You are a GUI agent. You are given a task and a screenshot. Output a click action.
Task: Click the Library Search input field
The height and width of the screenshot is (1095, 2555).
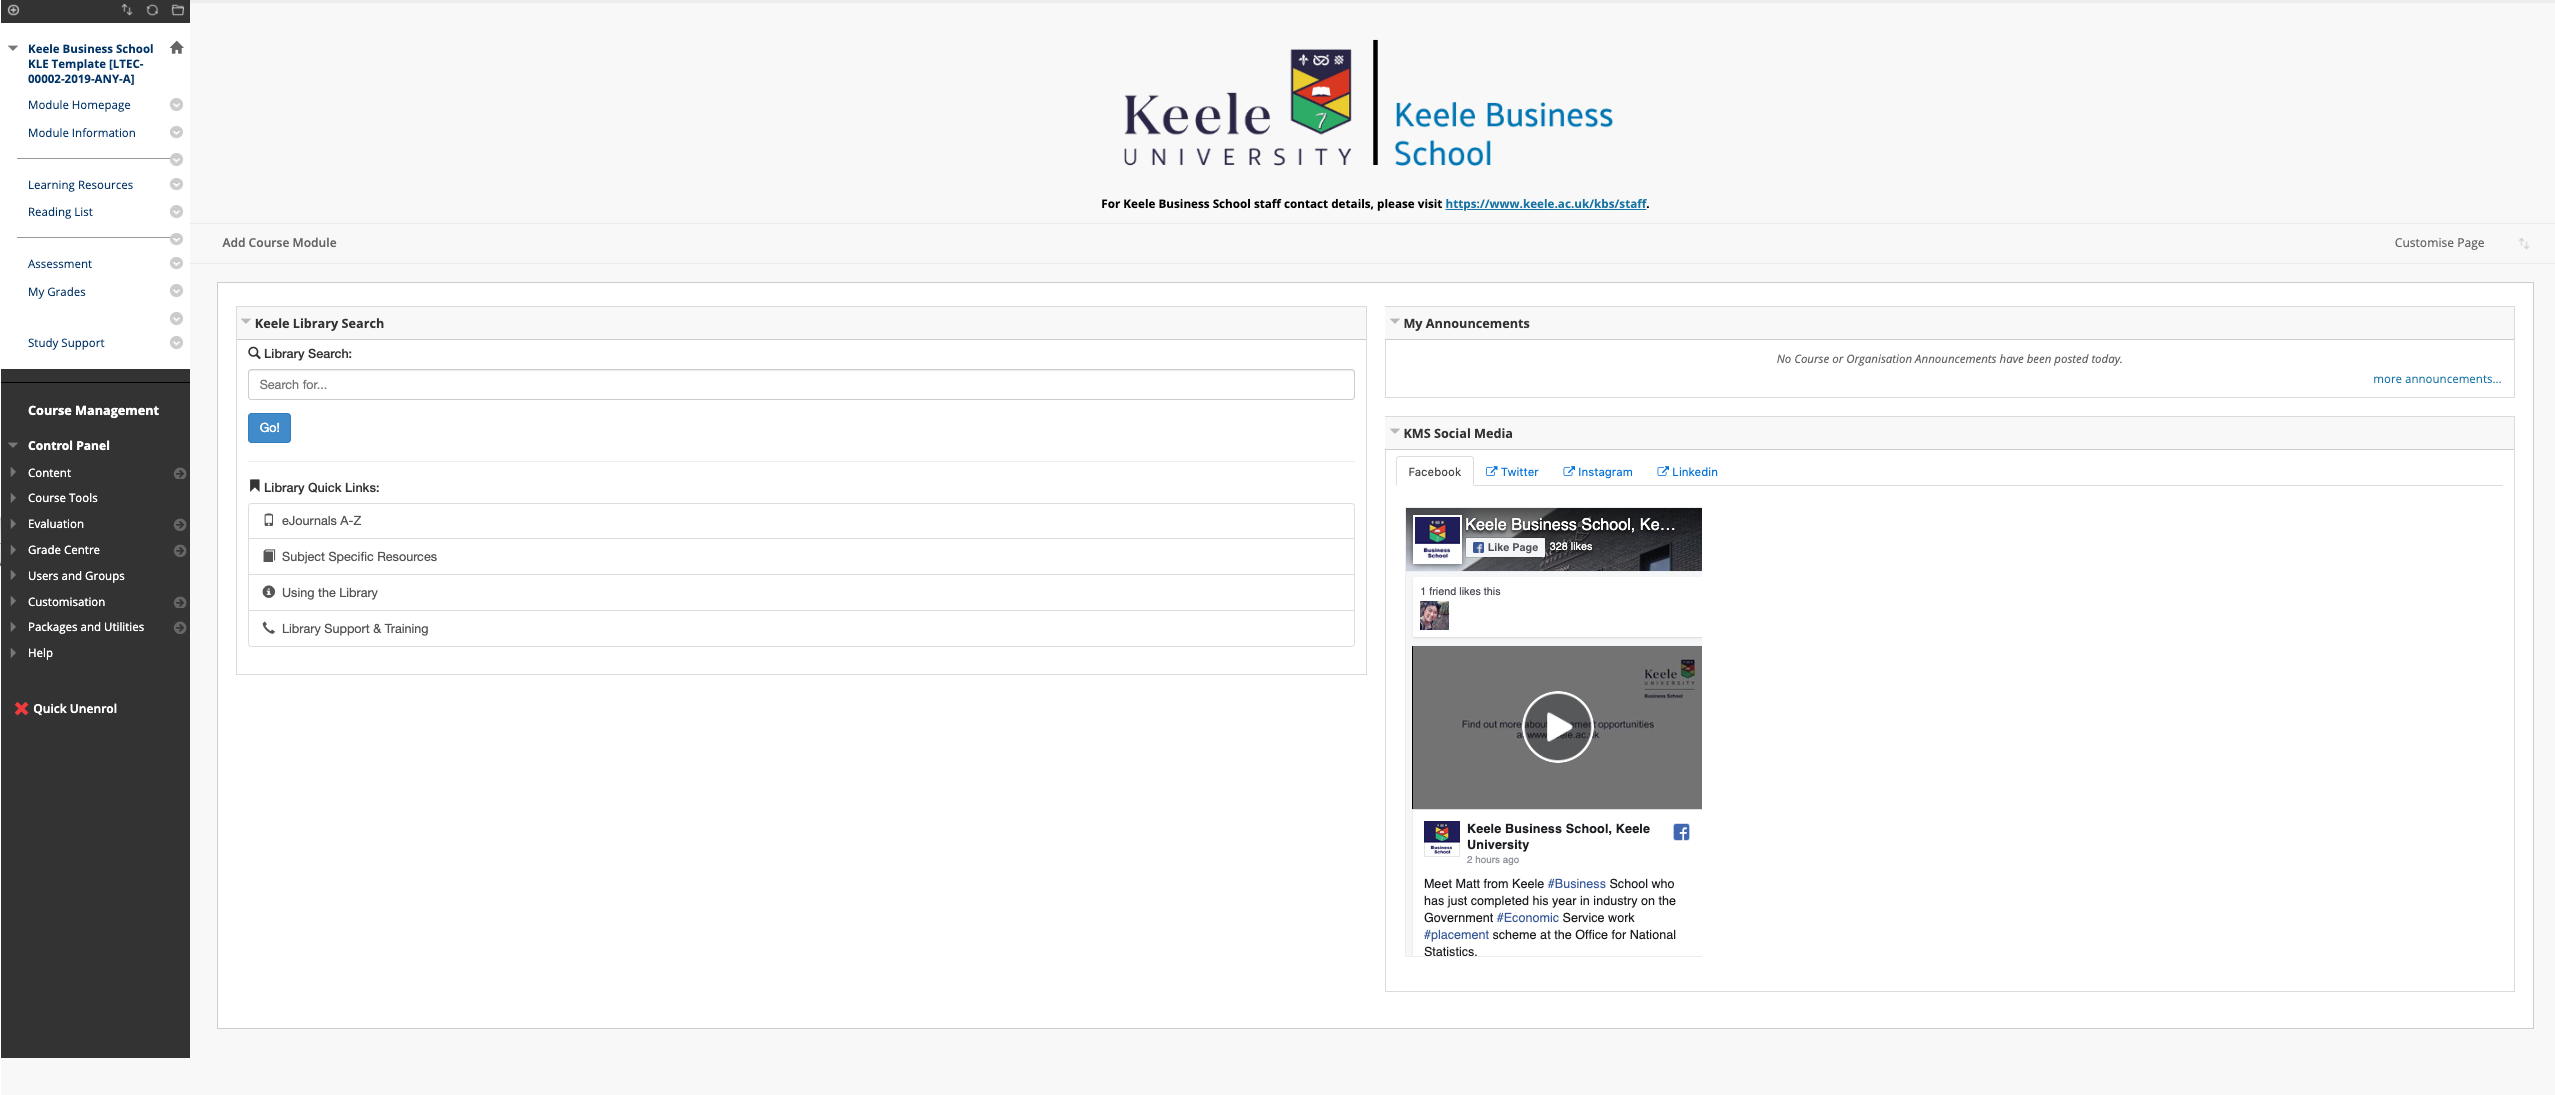click(x=799, y=384)
